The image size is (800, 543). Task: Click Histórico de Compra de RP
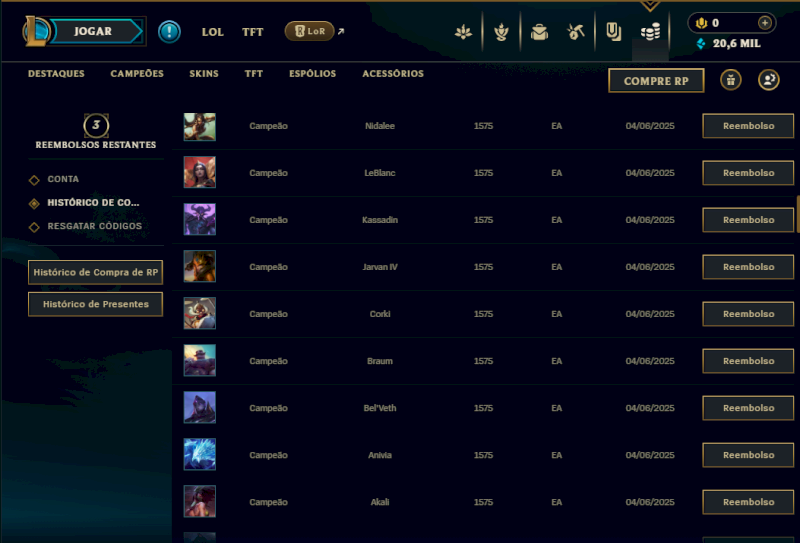95,273
